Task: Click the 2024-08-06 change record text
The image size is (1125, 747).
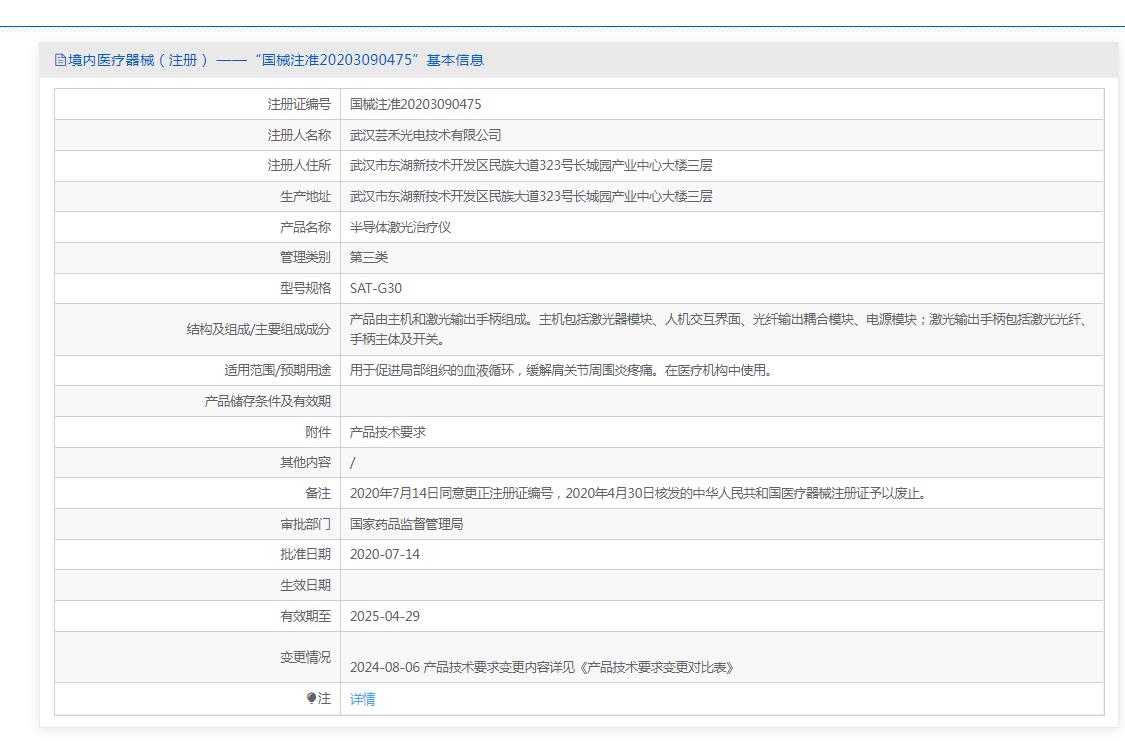Action: [x=541, y=667]
